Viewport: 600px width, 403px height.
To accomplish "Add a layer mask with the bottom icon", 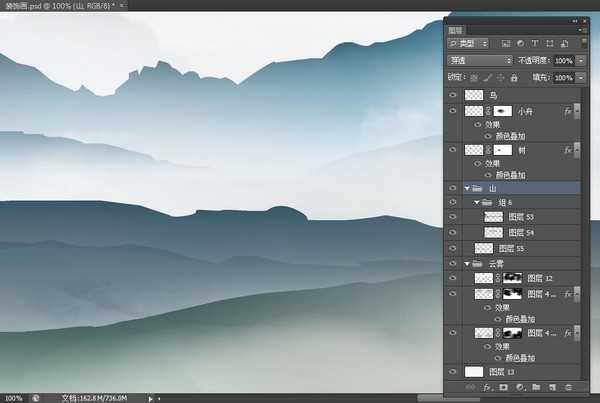I will tap(504, 387).
